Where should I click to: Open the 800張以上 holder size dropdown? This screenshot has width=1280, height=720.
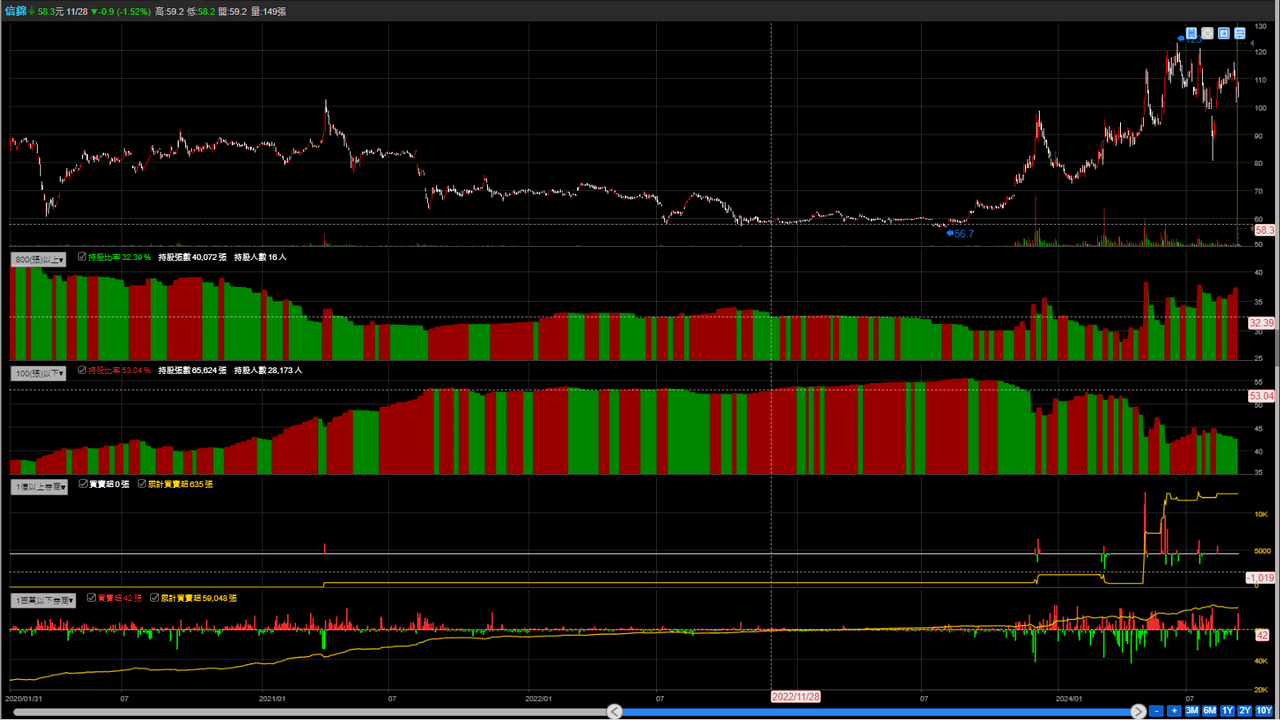point(38,259)
